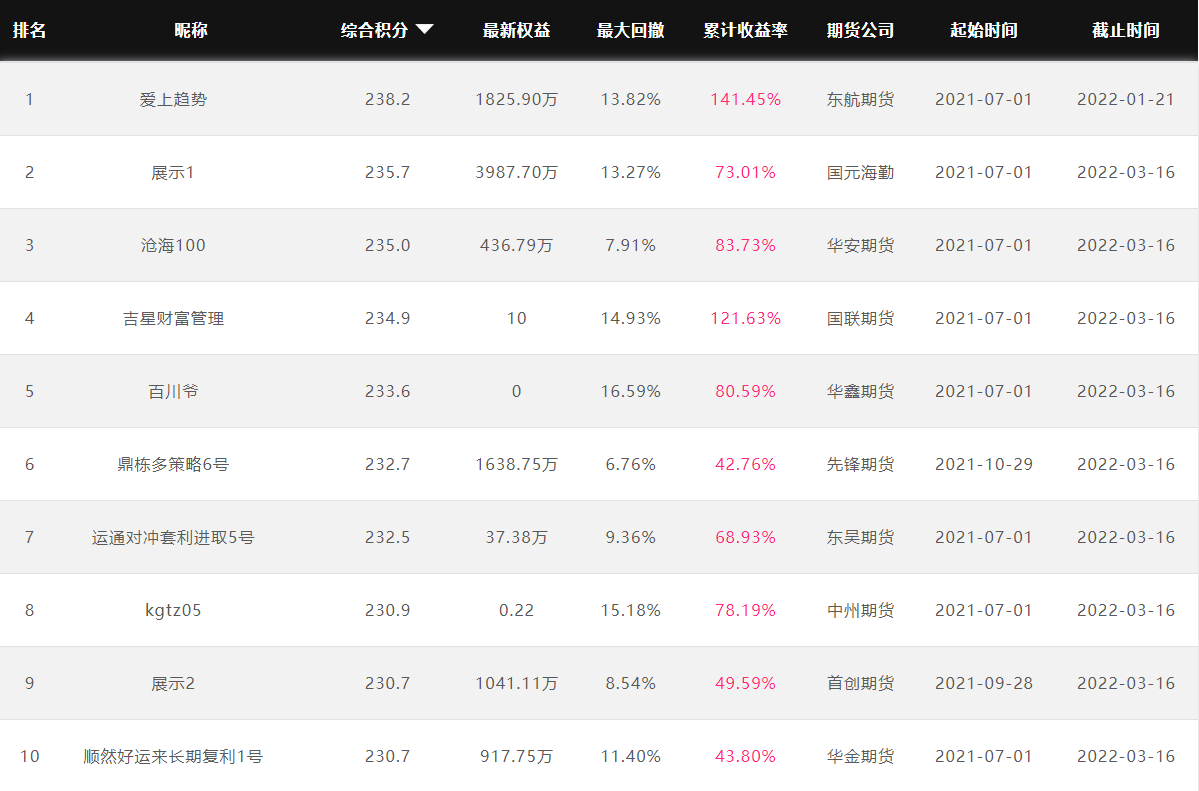Select company 国元海勤

click(x=860, y=173)
